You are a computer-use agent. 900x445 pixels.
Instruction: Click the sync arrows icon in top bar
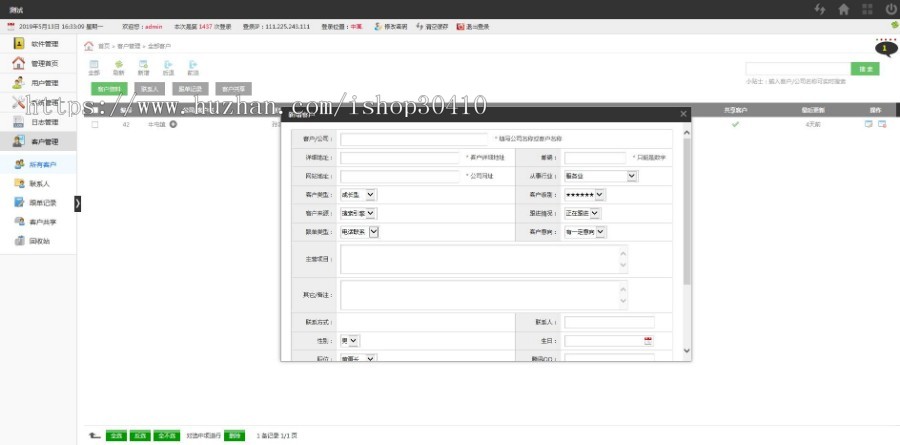pyautogui.click(x=819, y=9)
